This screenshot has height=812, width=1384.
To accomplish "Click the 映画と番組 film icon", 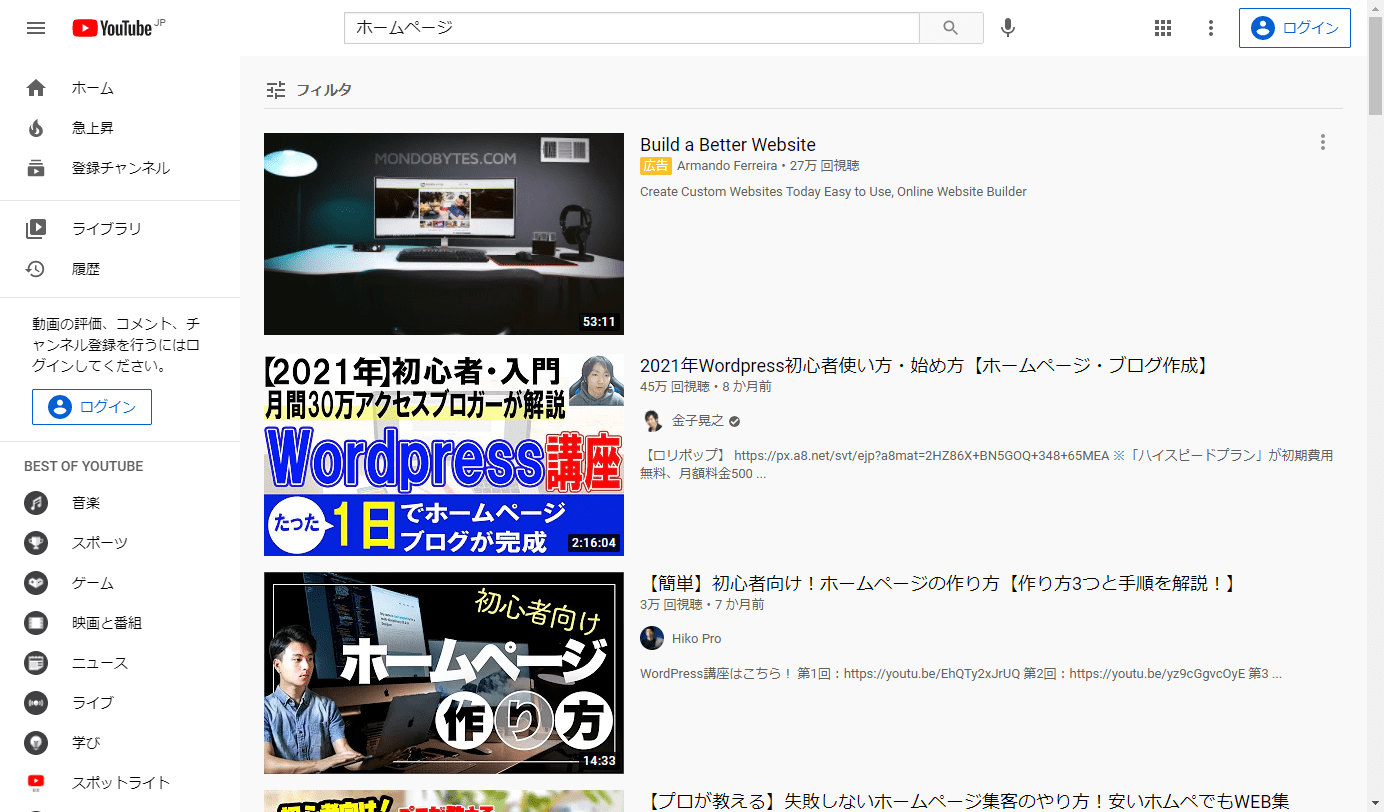I will pos(36,623).
